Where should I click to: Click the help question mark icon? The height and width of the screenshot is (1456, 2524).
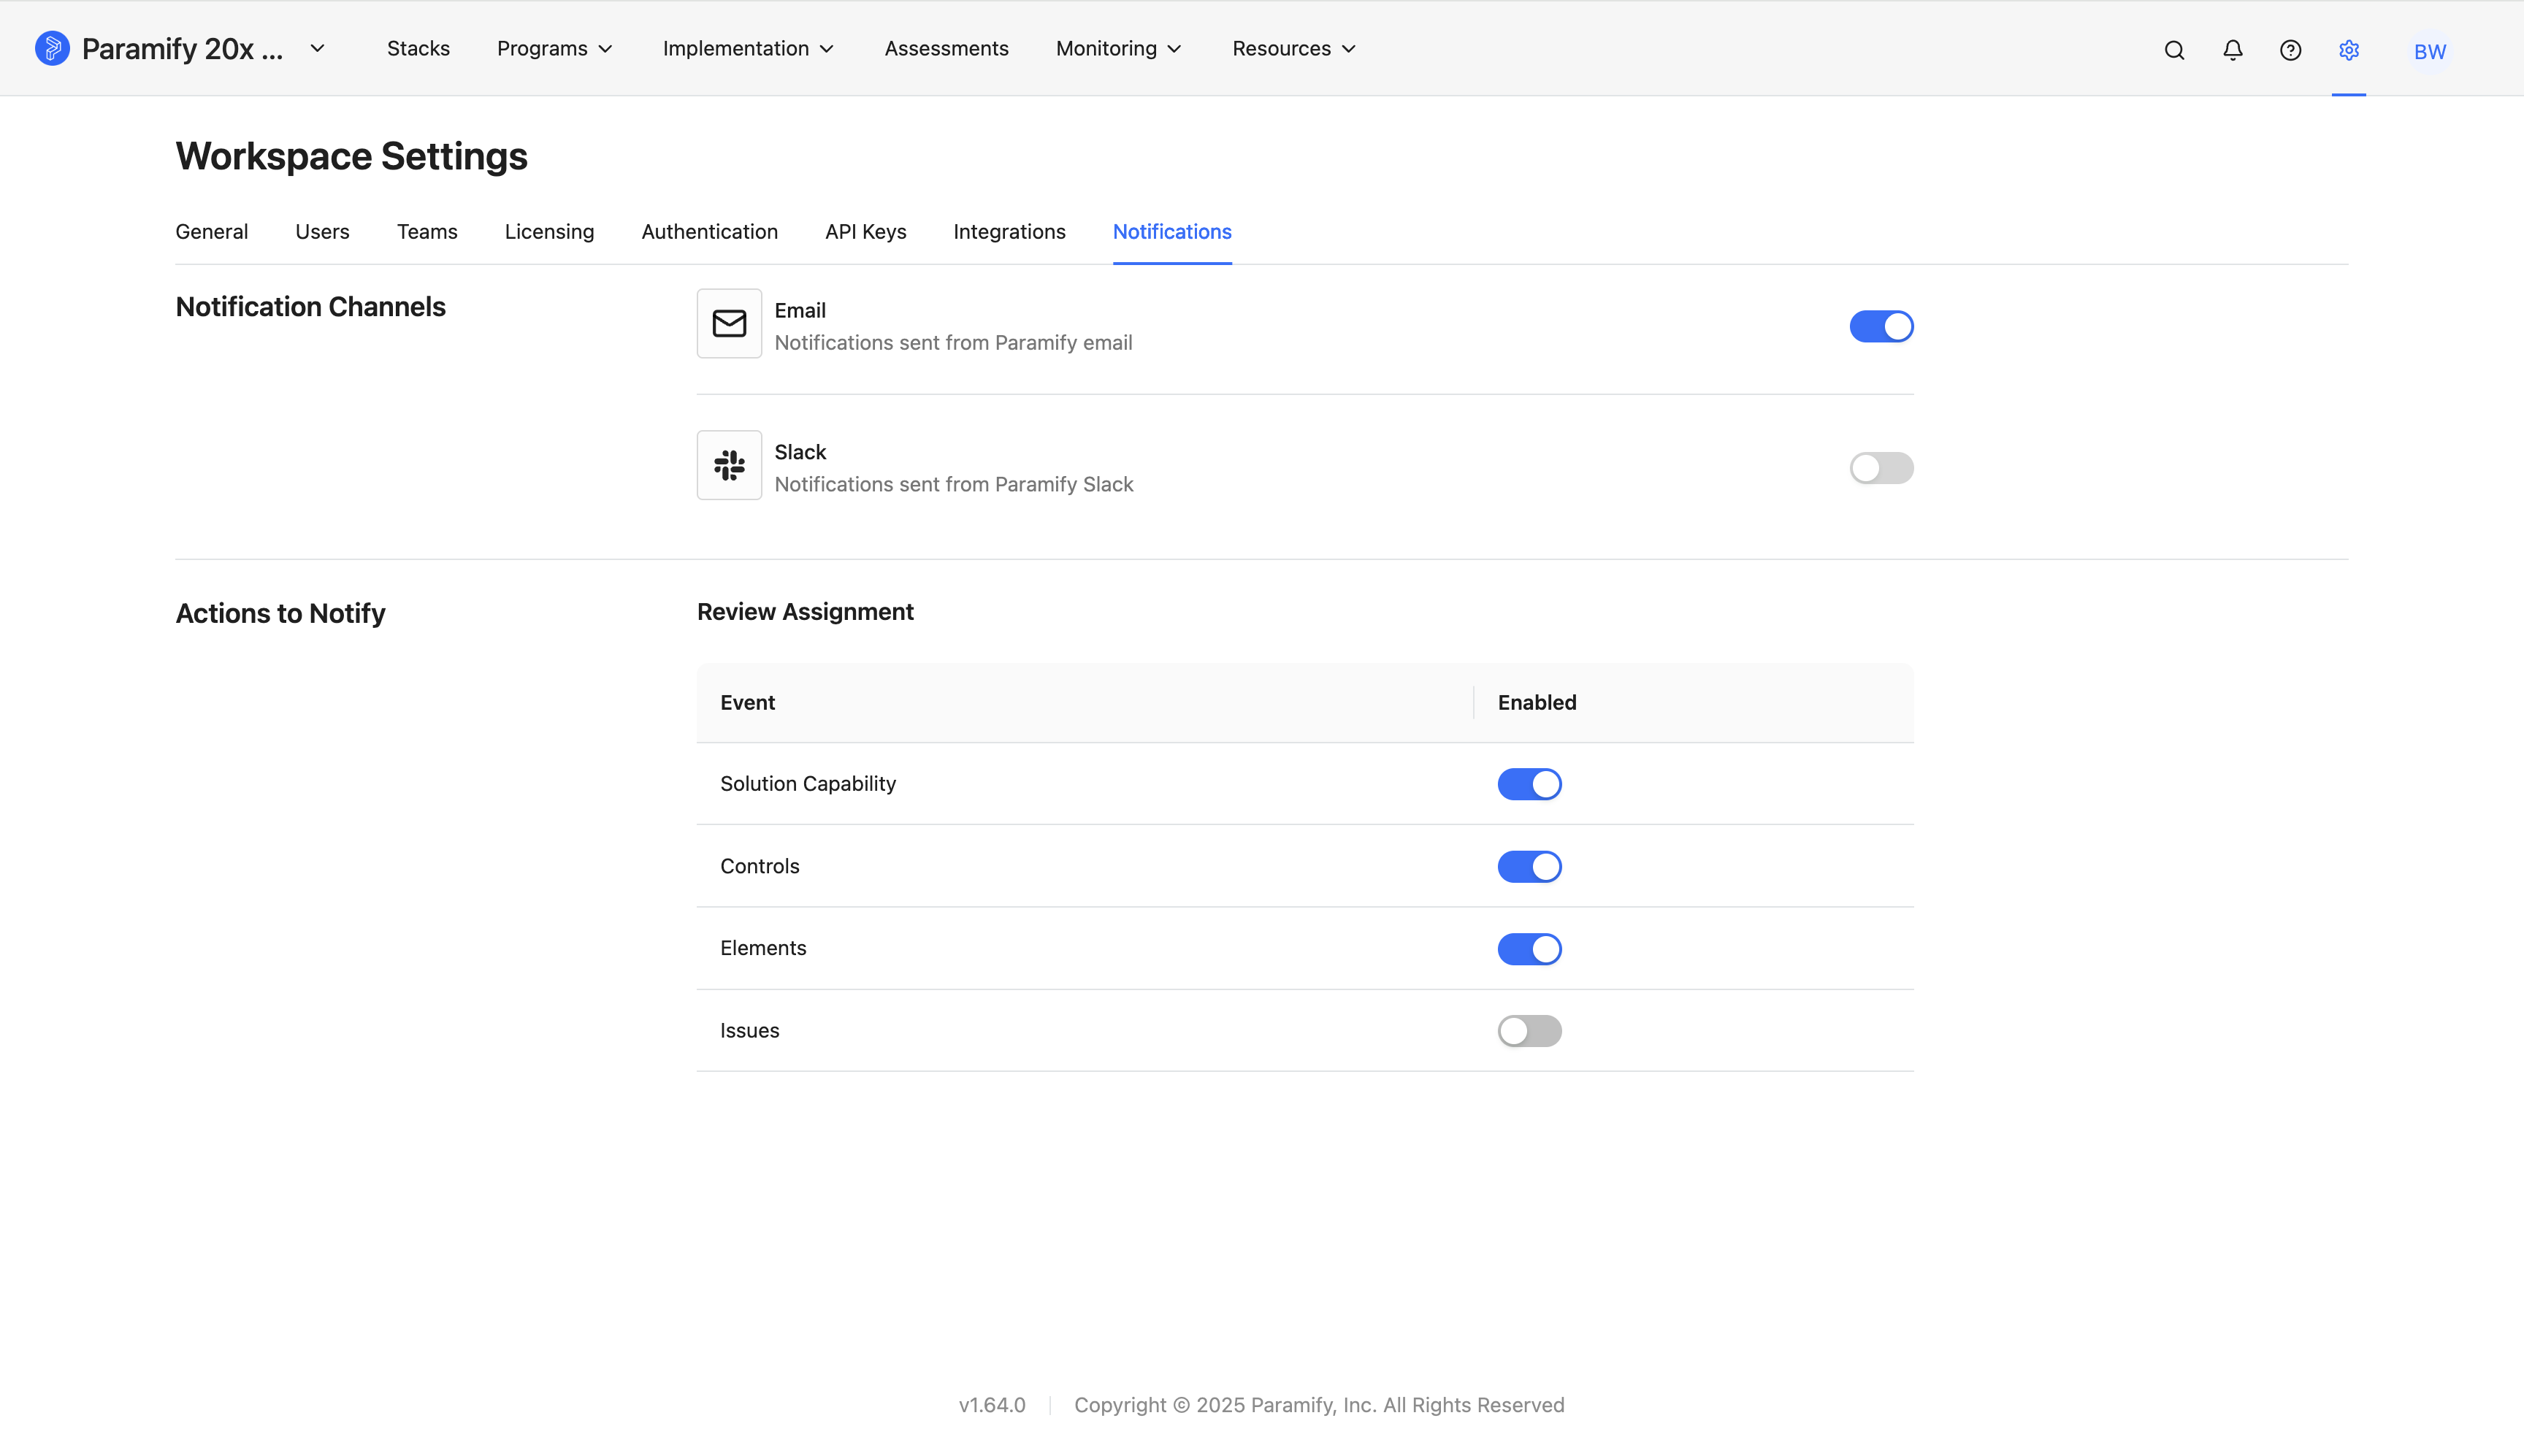[2290, 50]
